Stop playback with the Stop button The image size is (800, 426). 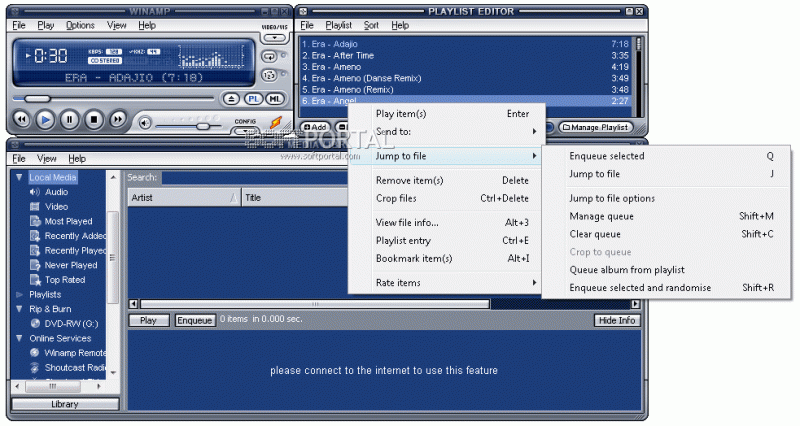[93, 120]
